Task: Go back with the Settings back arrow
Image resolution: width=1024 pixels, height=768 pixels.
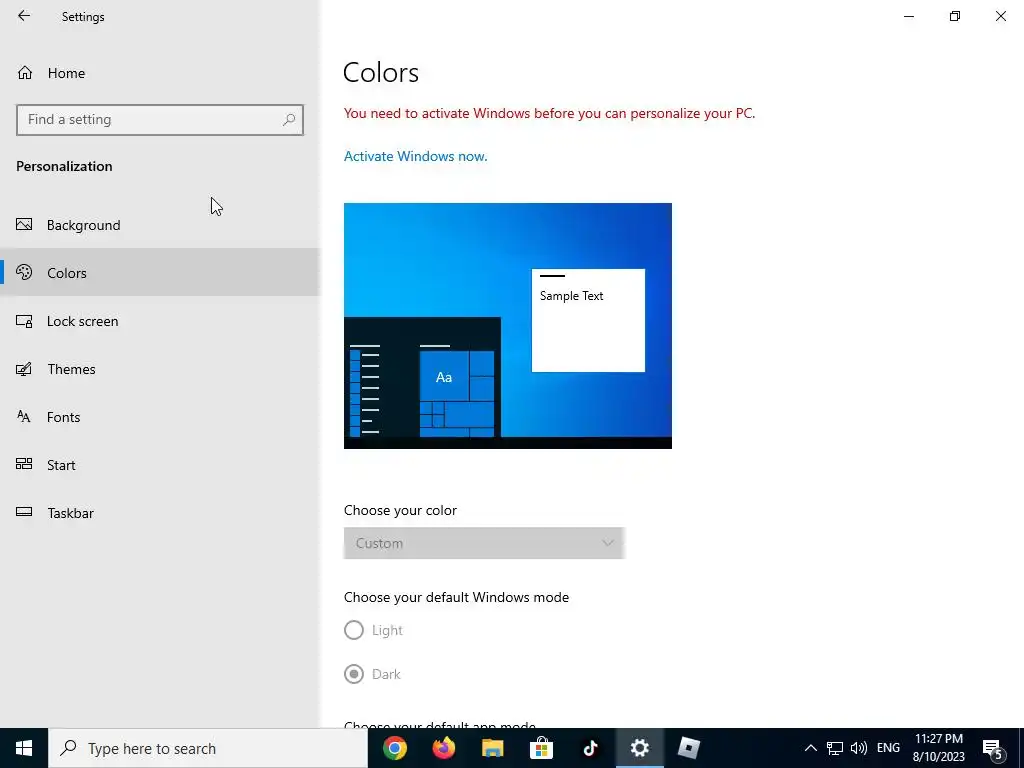Action: pyautogui.click(x=24, y=16)
